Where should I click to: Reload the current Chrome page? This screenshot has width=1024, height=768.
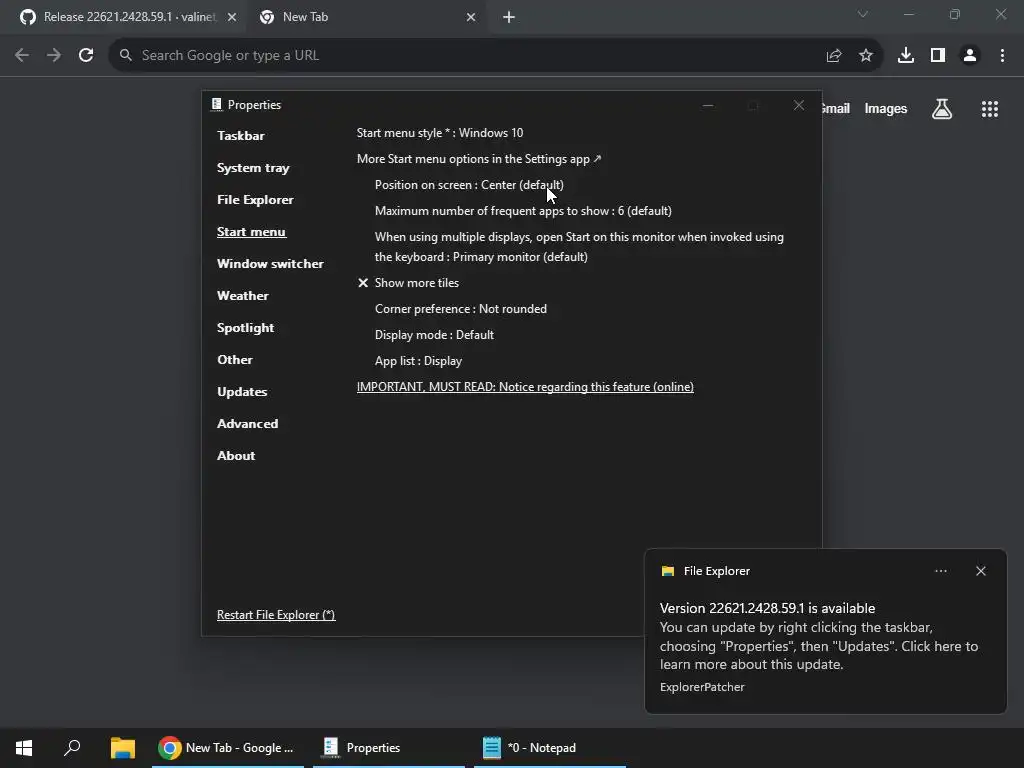pos(86,56)
